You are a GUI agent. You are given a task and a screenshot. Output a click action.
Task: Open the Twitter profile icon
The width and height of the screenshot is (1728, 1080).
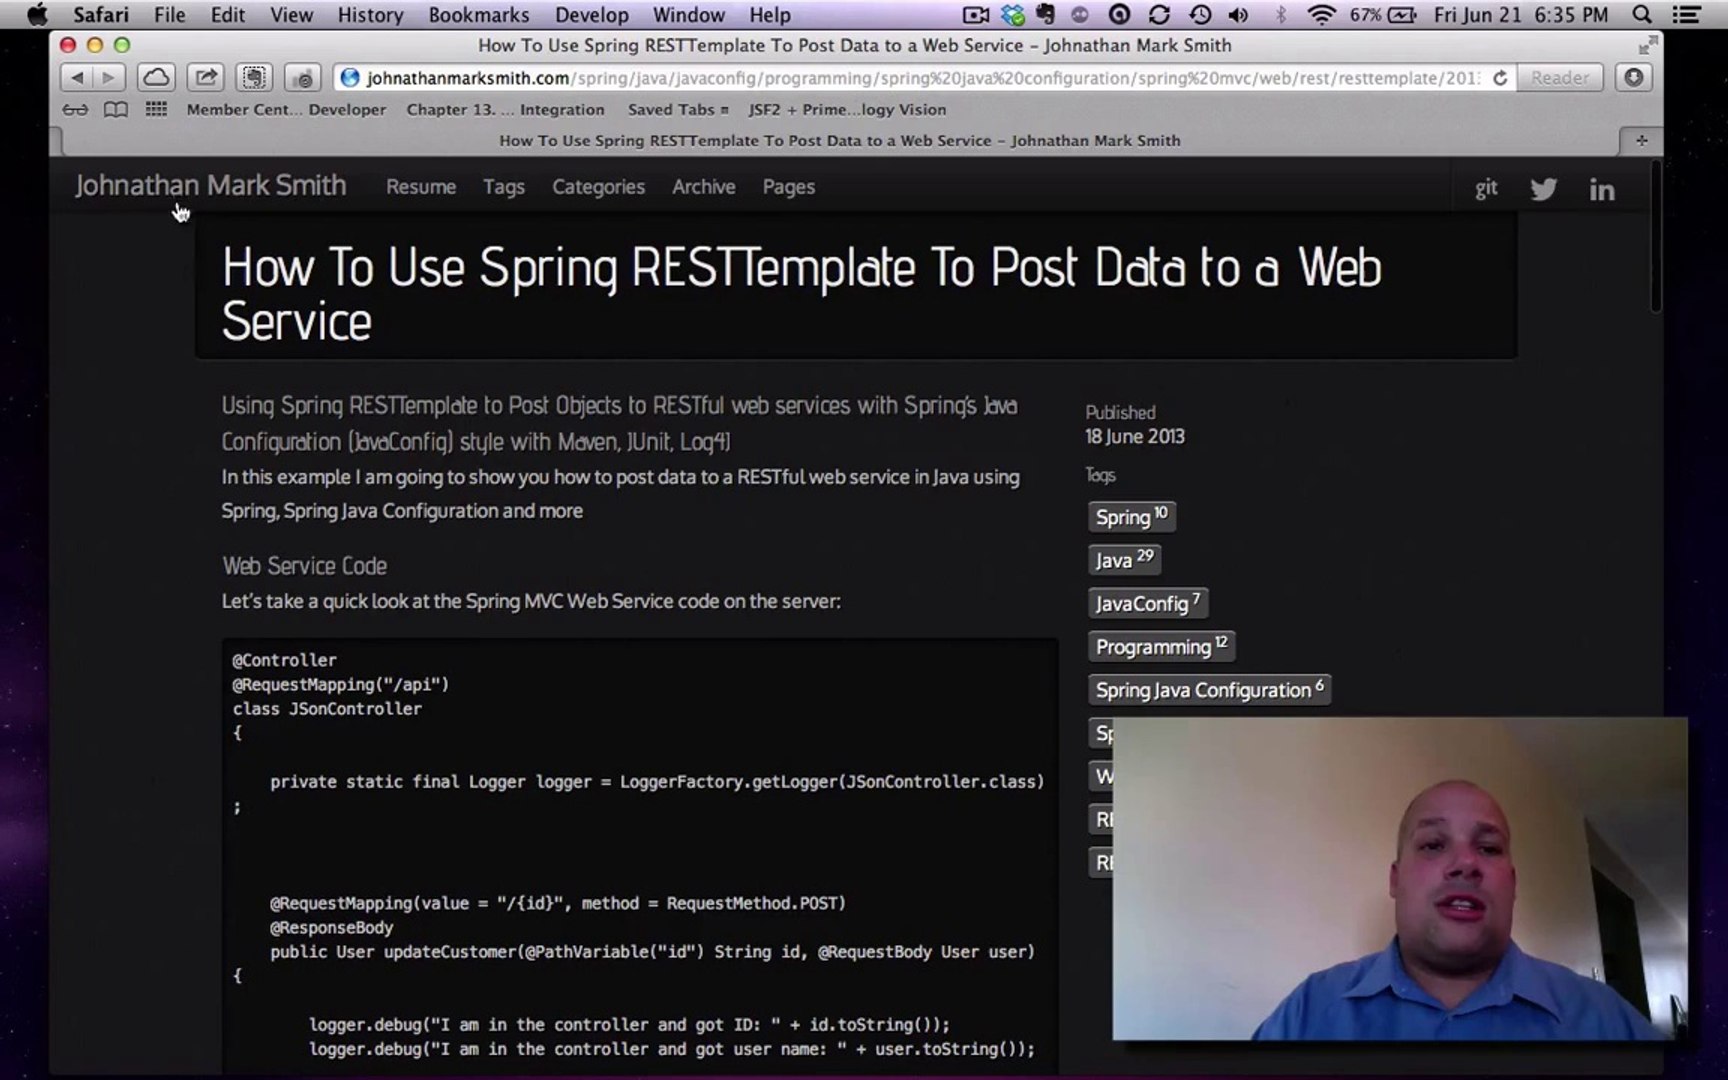click(1543, 188)
